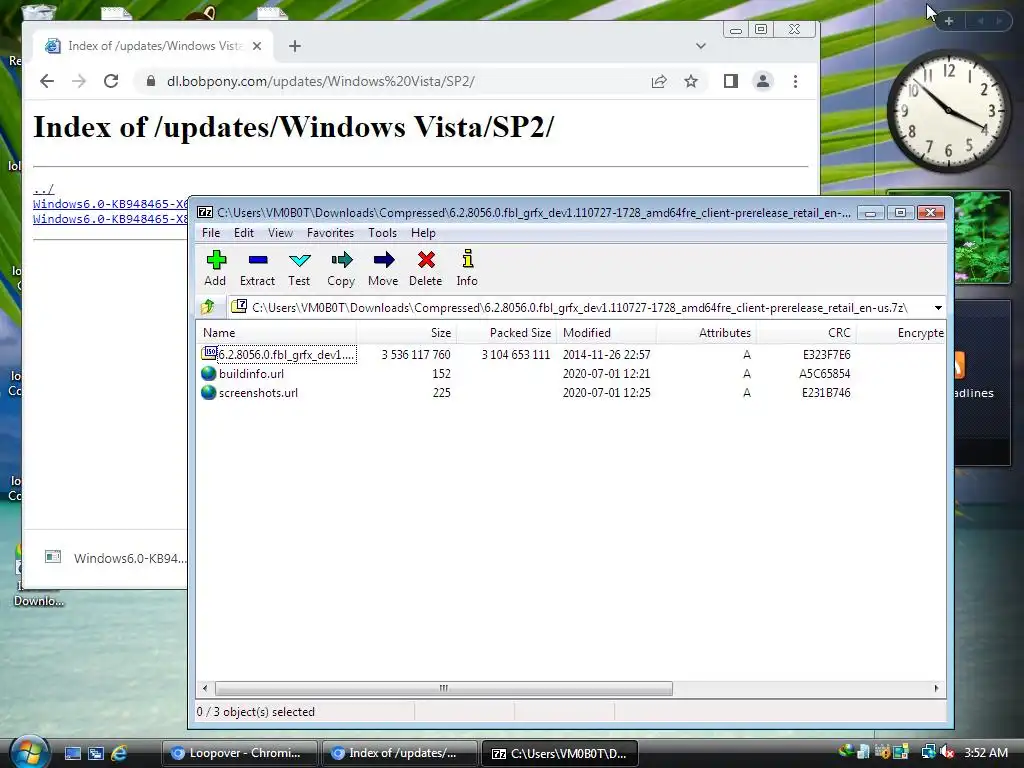Image resolution: width=1024 pixels, height=768 pixels.
Task: Sort by the Modified column header
Action: coord(606,333)
